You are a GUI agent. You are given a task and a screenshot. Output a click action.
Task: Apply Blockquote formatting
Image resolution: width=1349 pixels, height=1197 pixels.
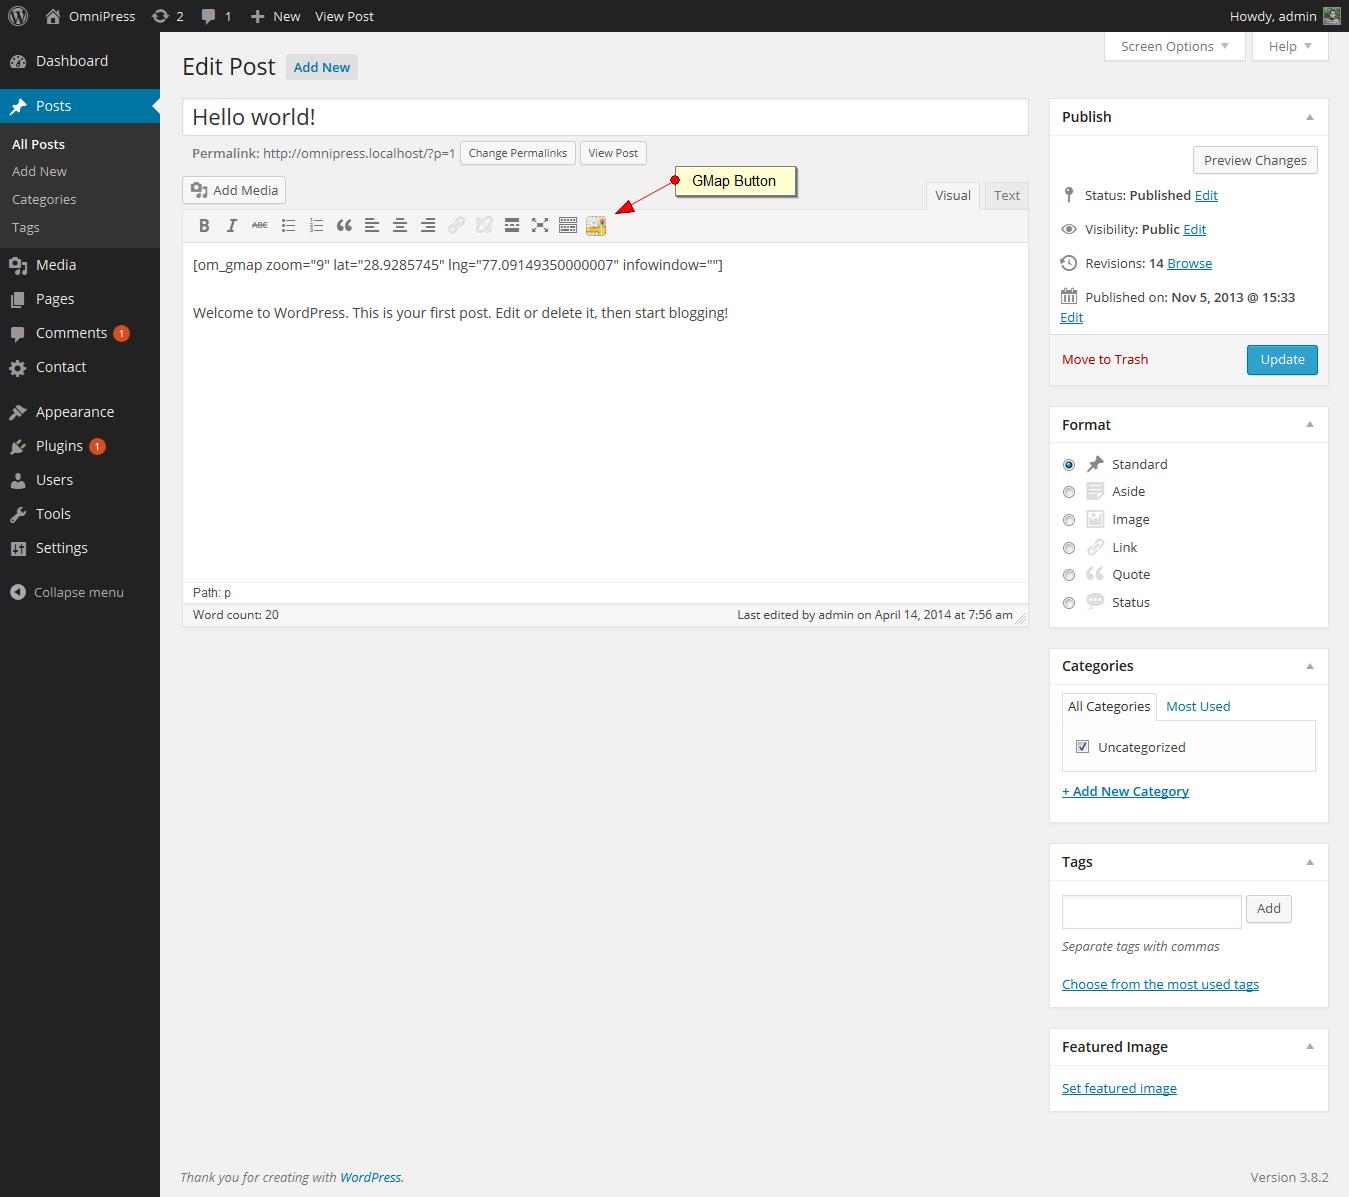[x=344, y=226]
